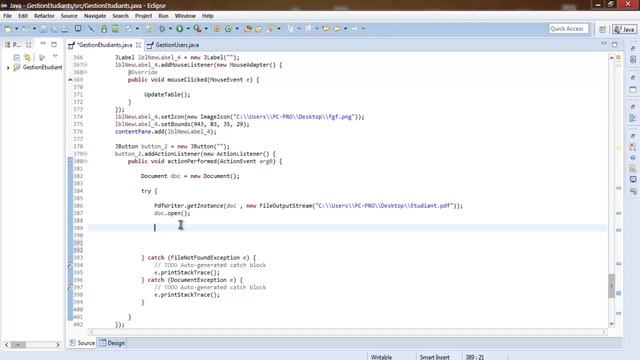Click the UpdateTable(); line of code
The height and width of the screenshot is (360, 640).
pos(167,94)
